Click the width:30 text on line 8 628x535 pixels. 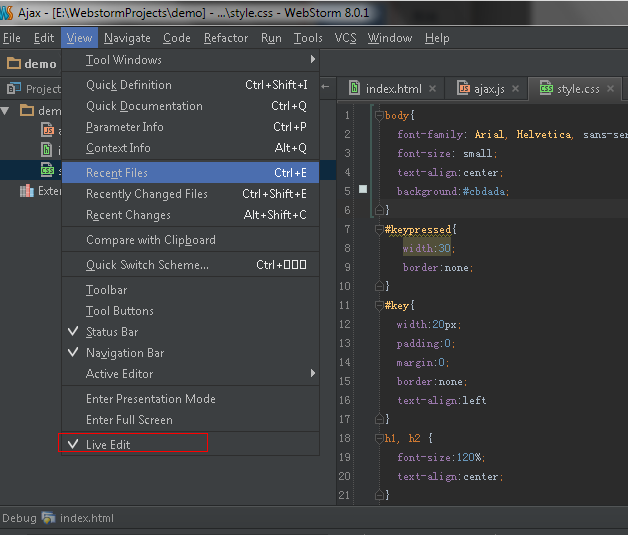pos(427,248)
